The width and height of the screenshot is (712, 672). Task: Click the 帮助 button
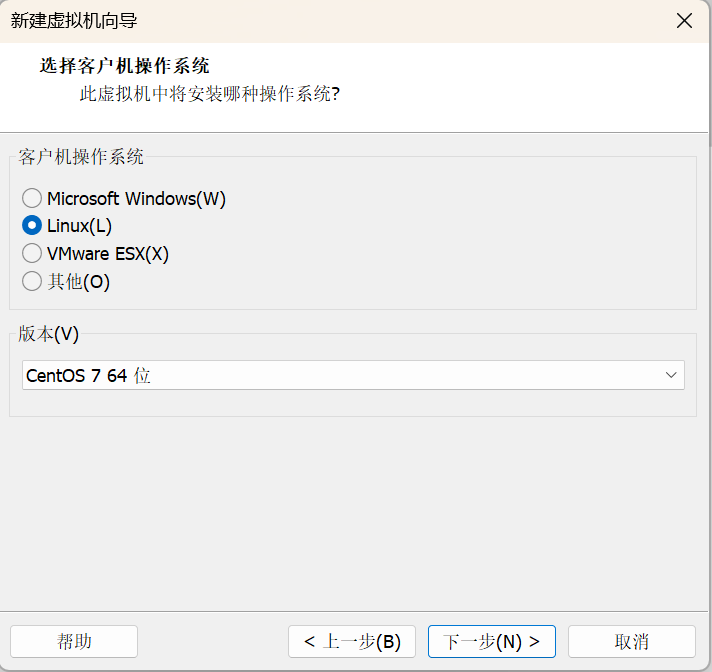tap(74, 642)
